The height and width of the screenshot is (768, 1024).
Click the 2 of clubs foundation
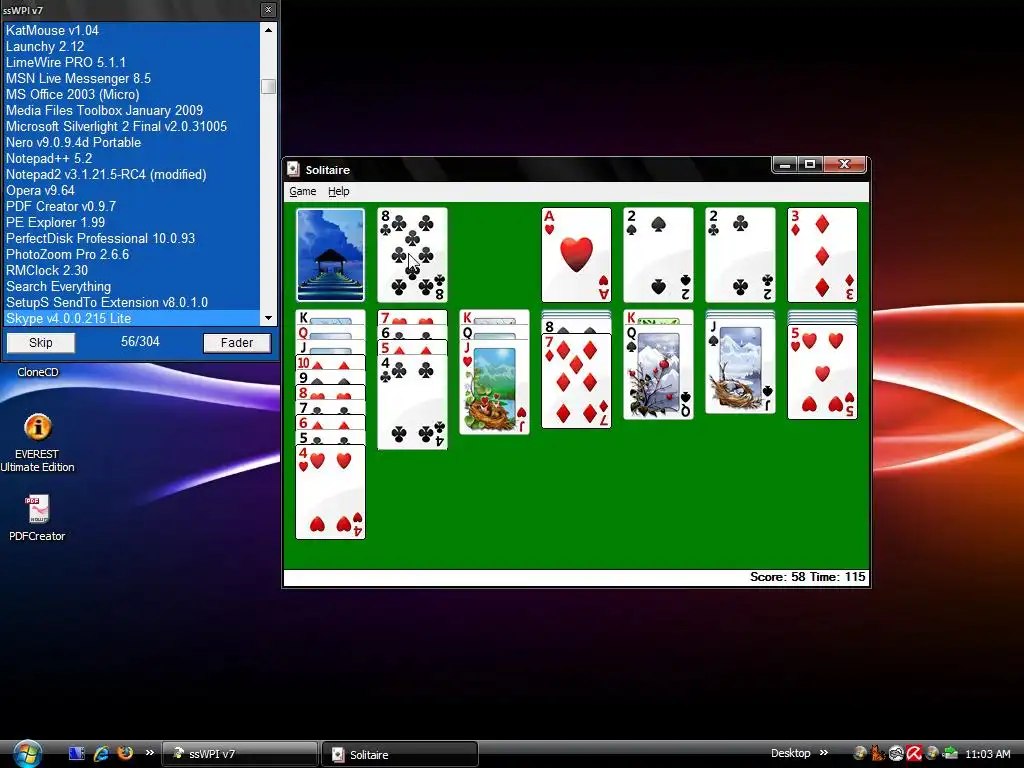[740, 255]
